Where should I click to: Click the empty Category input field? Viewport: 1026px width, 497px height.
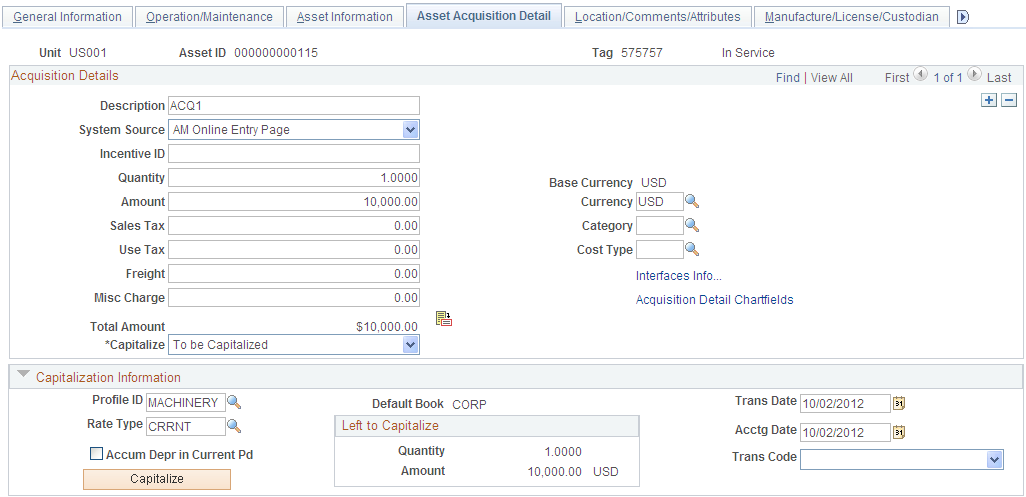[660, 226]
